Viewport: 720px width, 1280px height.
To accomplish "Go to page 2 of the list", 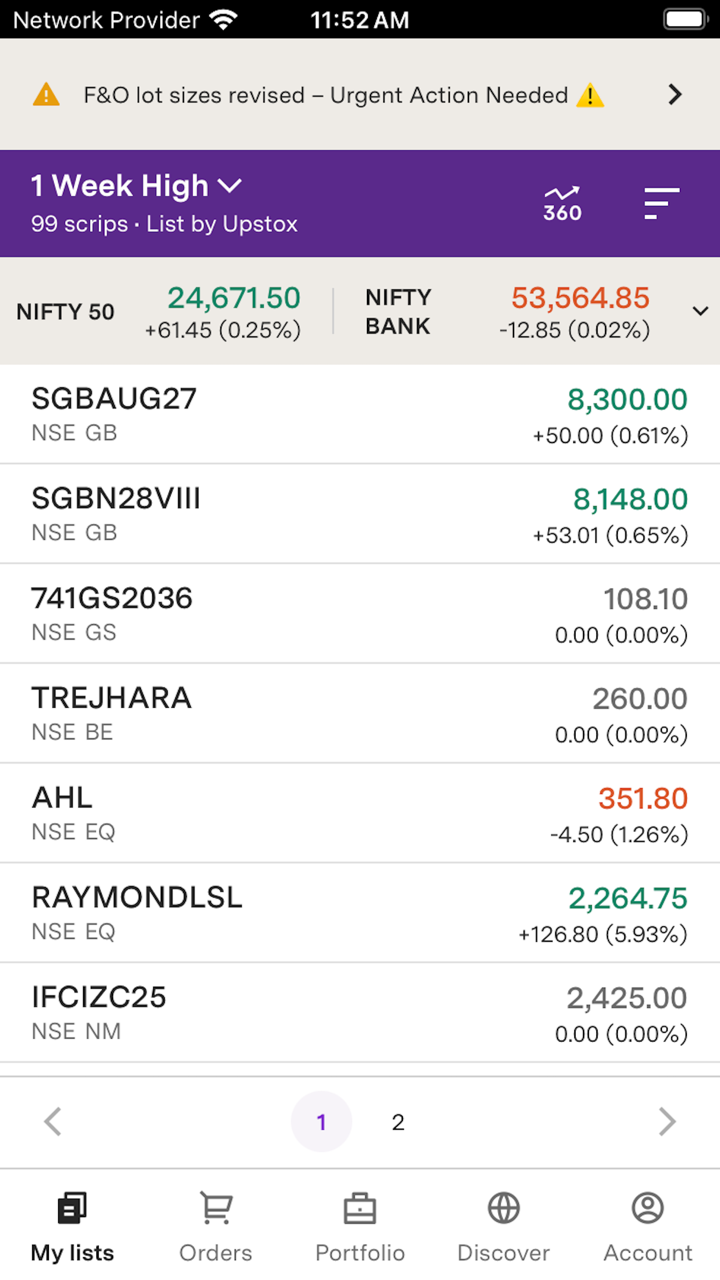I will coord(398,1122).
